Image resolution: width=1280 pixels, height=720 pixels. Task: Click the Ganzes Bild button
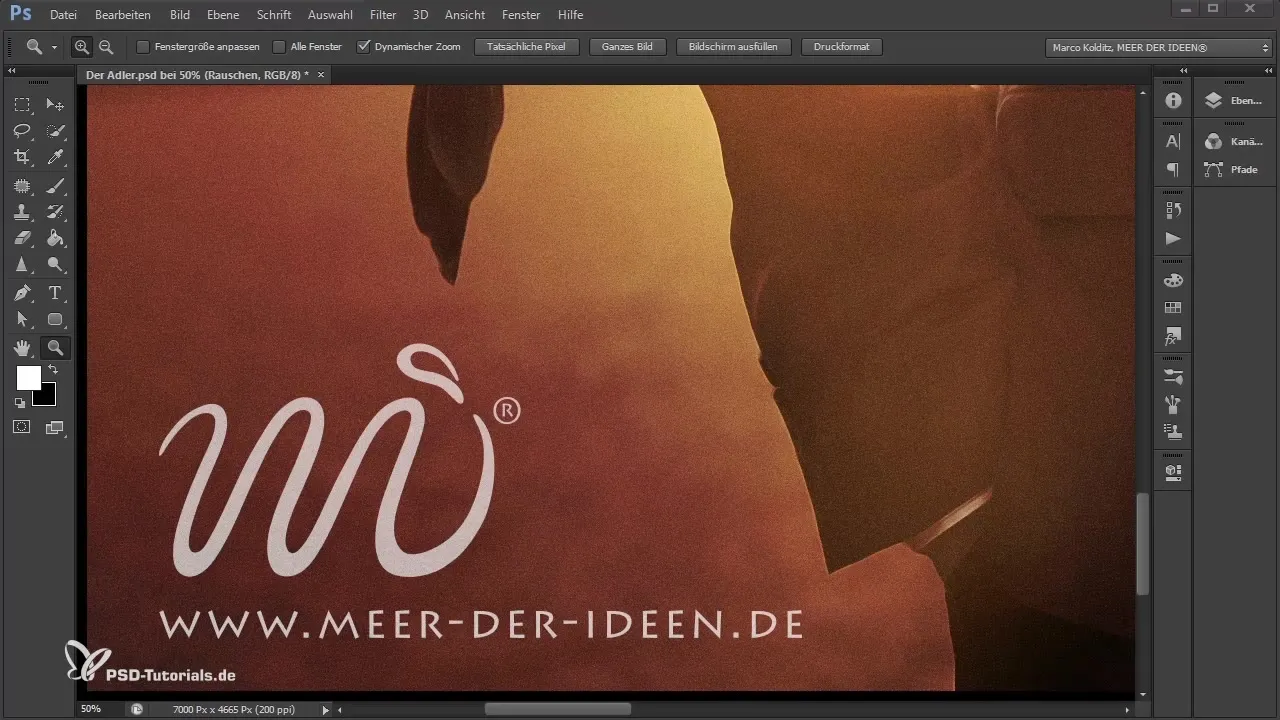(628, 47)
